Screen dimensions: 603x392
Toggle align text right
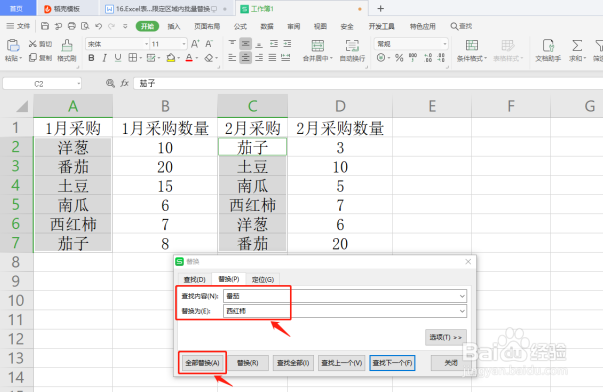tap(259, 58)
